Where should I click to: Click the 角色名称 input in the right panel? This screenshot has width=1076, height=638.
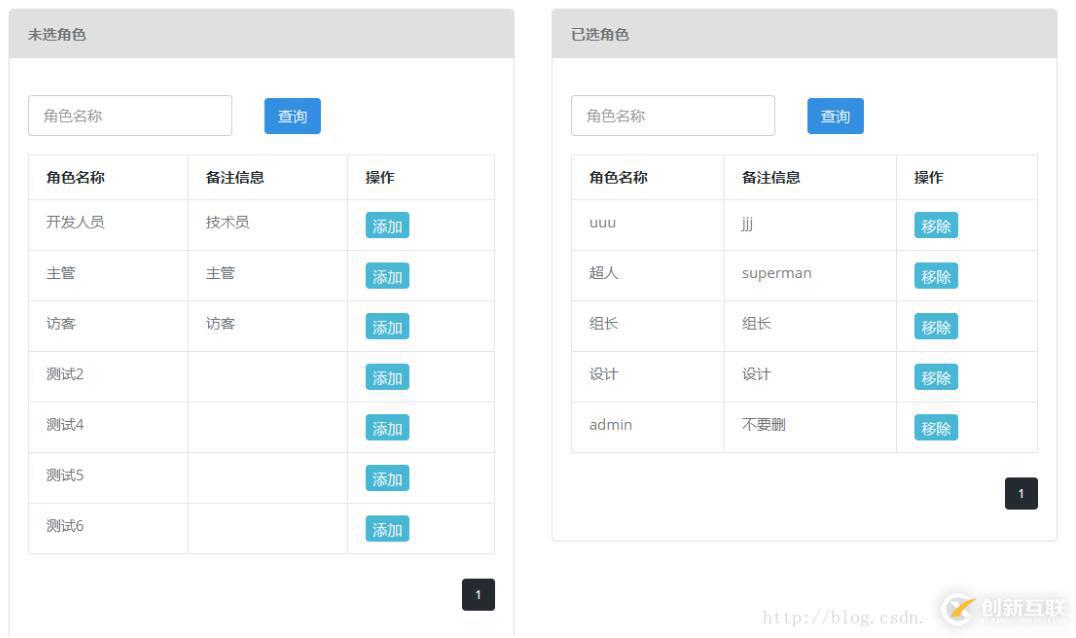[673, 116]
